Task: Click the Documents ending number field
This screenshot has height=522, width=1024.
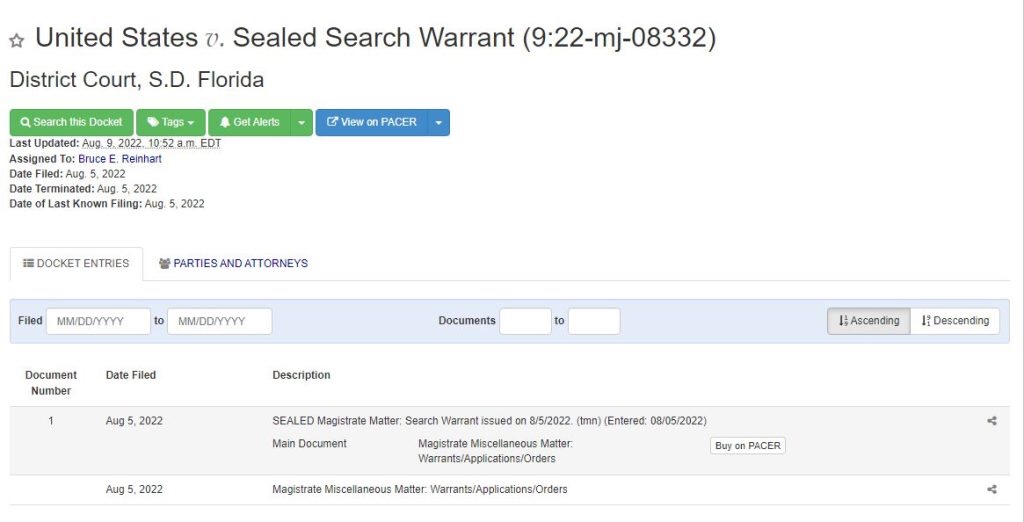Action: (594, 321)
